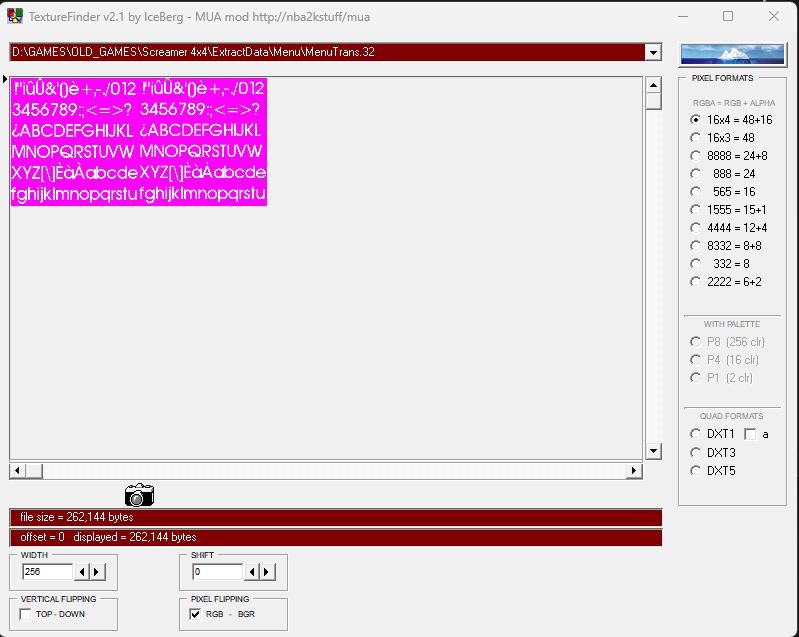Choose the DXT1 quad format

[x=696, y=434]
